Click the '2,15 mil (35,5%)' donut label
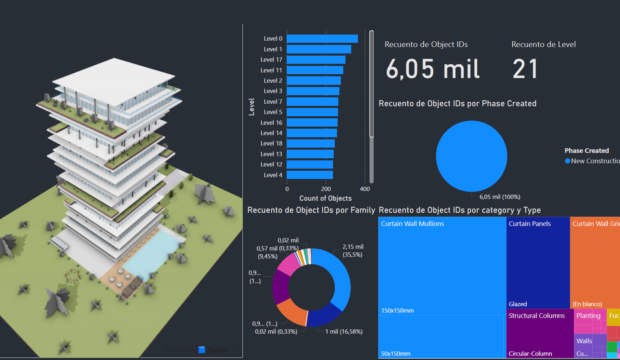 point(353,251)
